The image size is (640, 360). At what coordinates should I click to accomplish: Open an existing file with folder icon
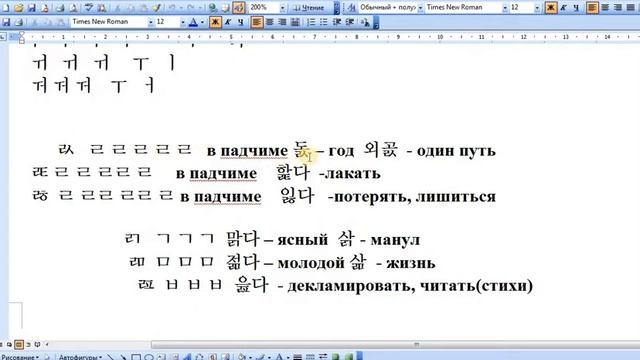18,8
